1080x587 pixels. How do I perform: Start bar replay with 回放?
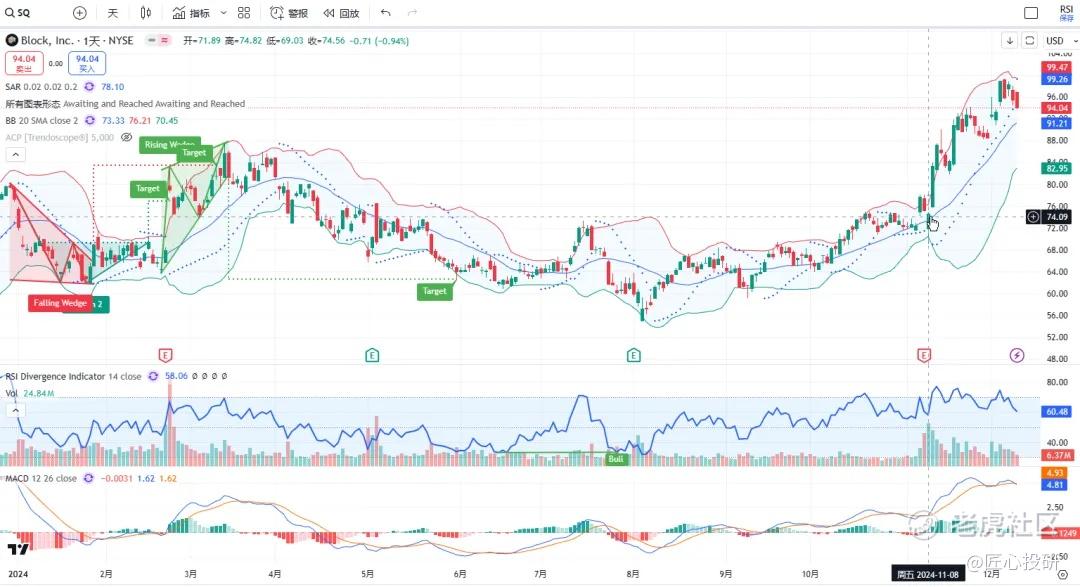click(342, 13)
